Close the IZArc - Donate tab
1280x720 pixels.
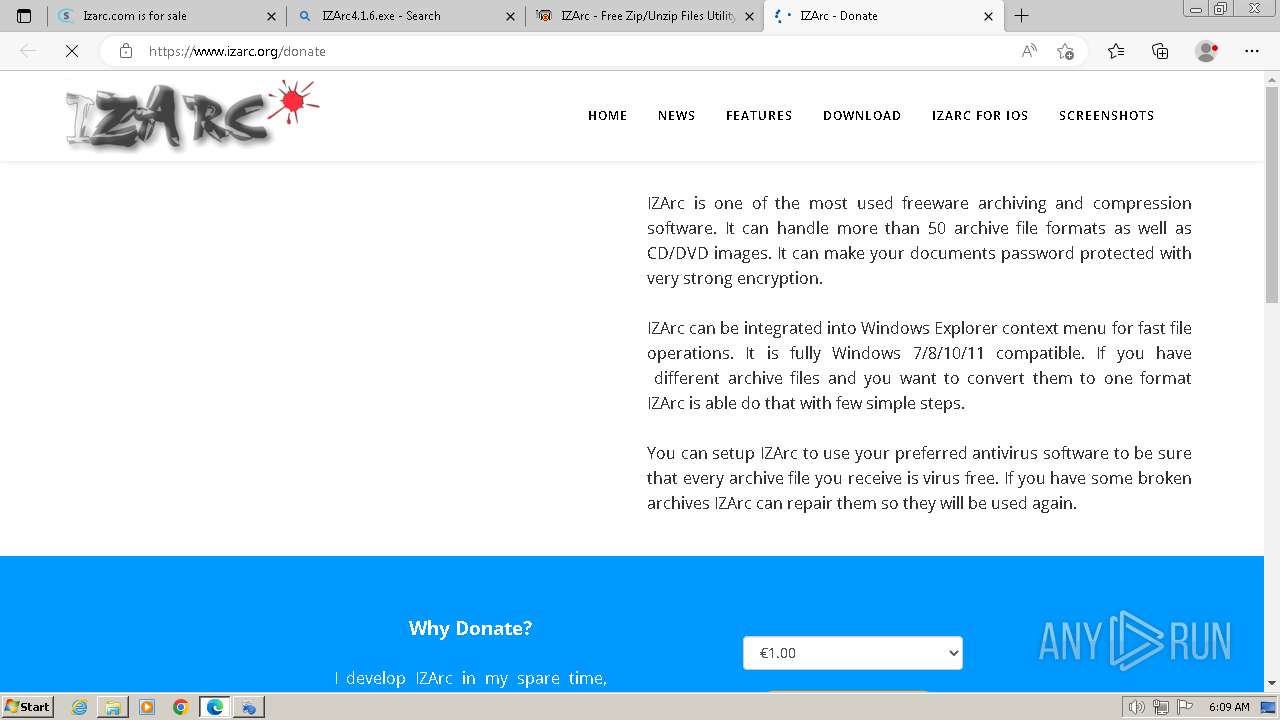(988, 16)
